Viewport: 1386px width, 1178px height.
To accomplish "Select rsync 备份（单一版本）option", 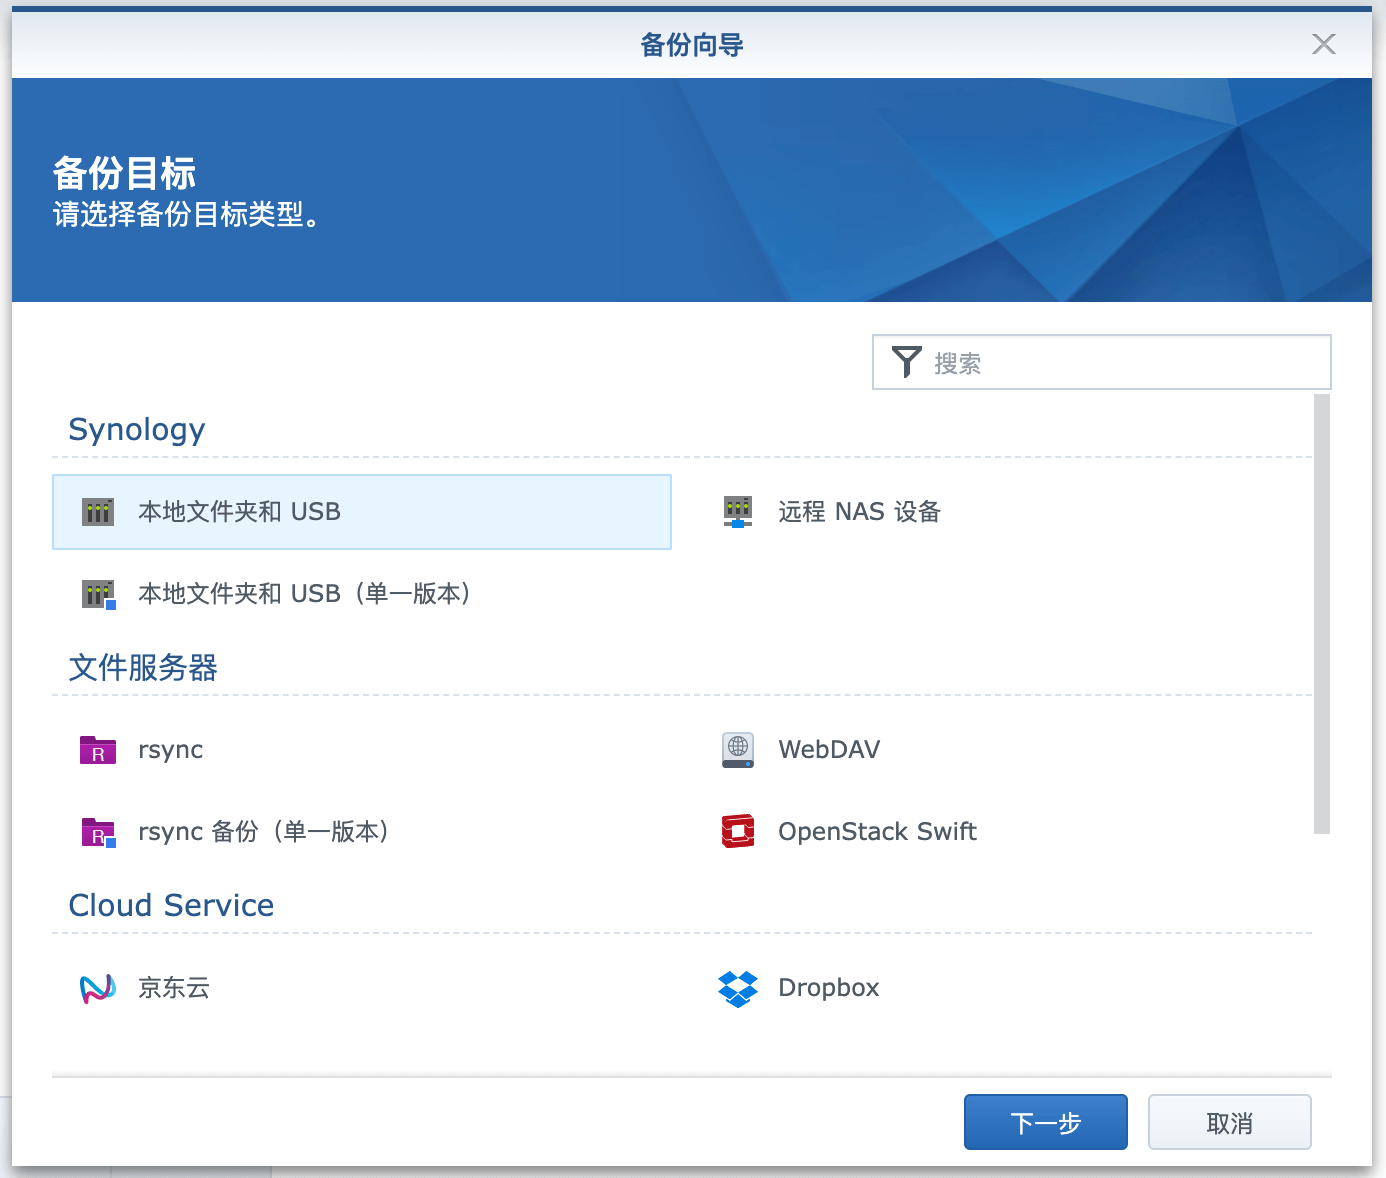I will (x=264, y=832).
